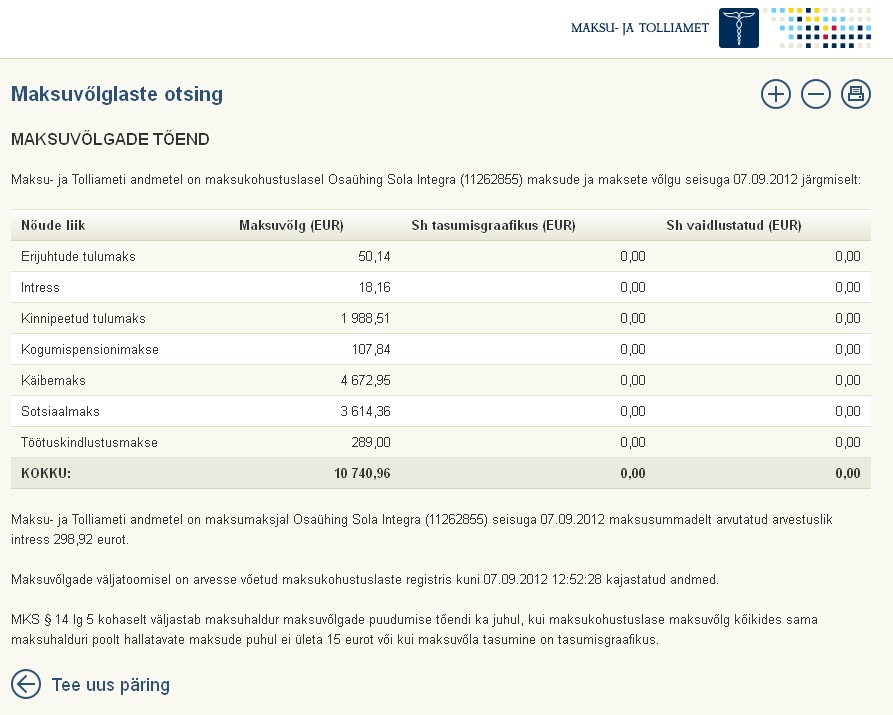Image resolution: width=893 pixels, height=715 pixels.
Task: Click the 'Sh vaidlustatud (EUR)' column header
Action: click(x=734, y=226)
